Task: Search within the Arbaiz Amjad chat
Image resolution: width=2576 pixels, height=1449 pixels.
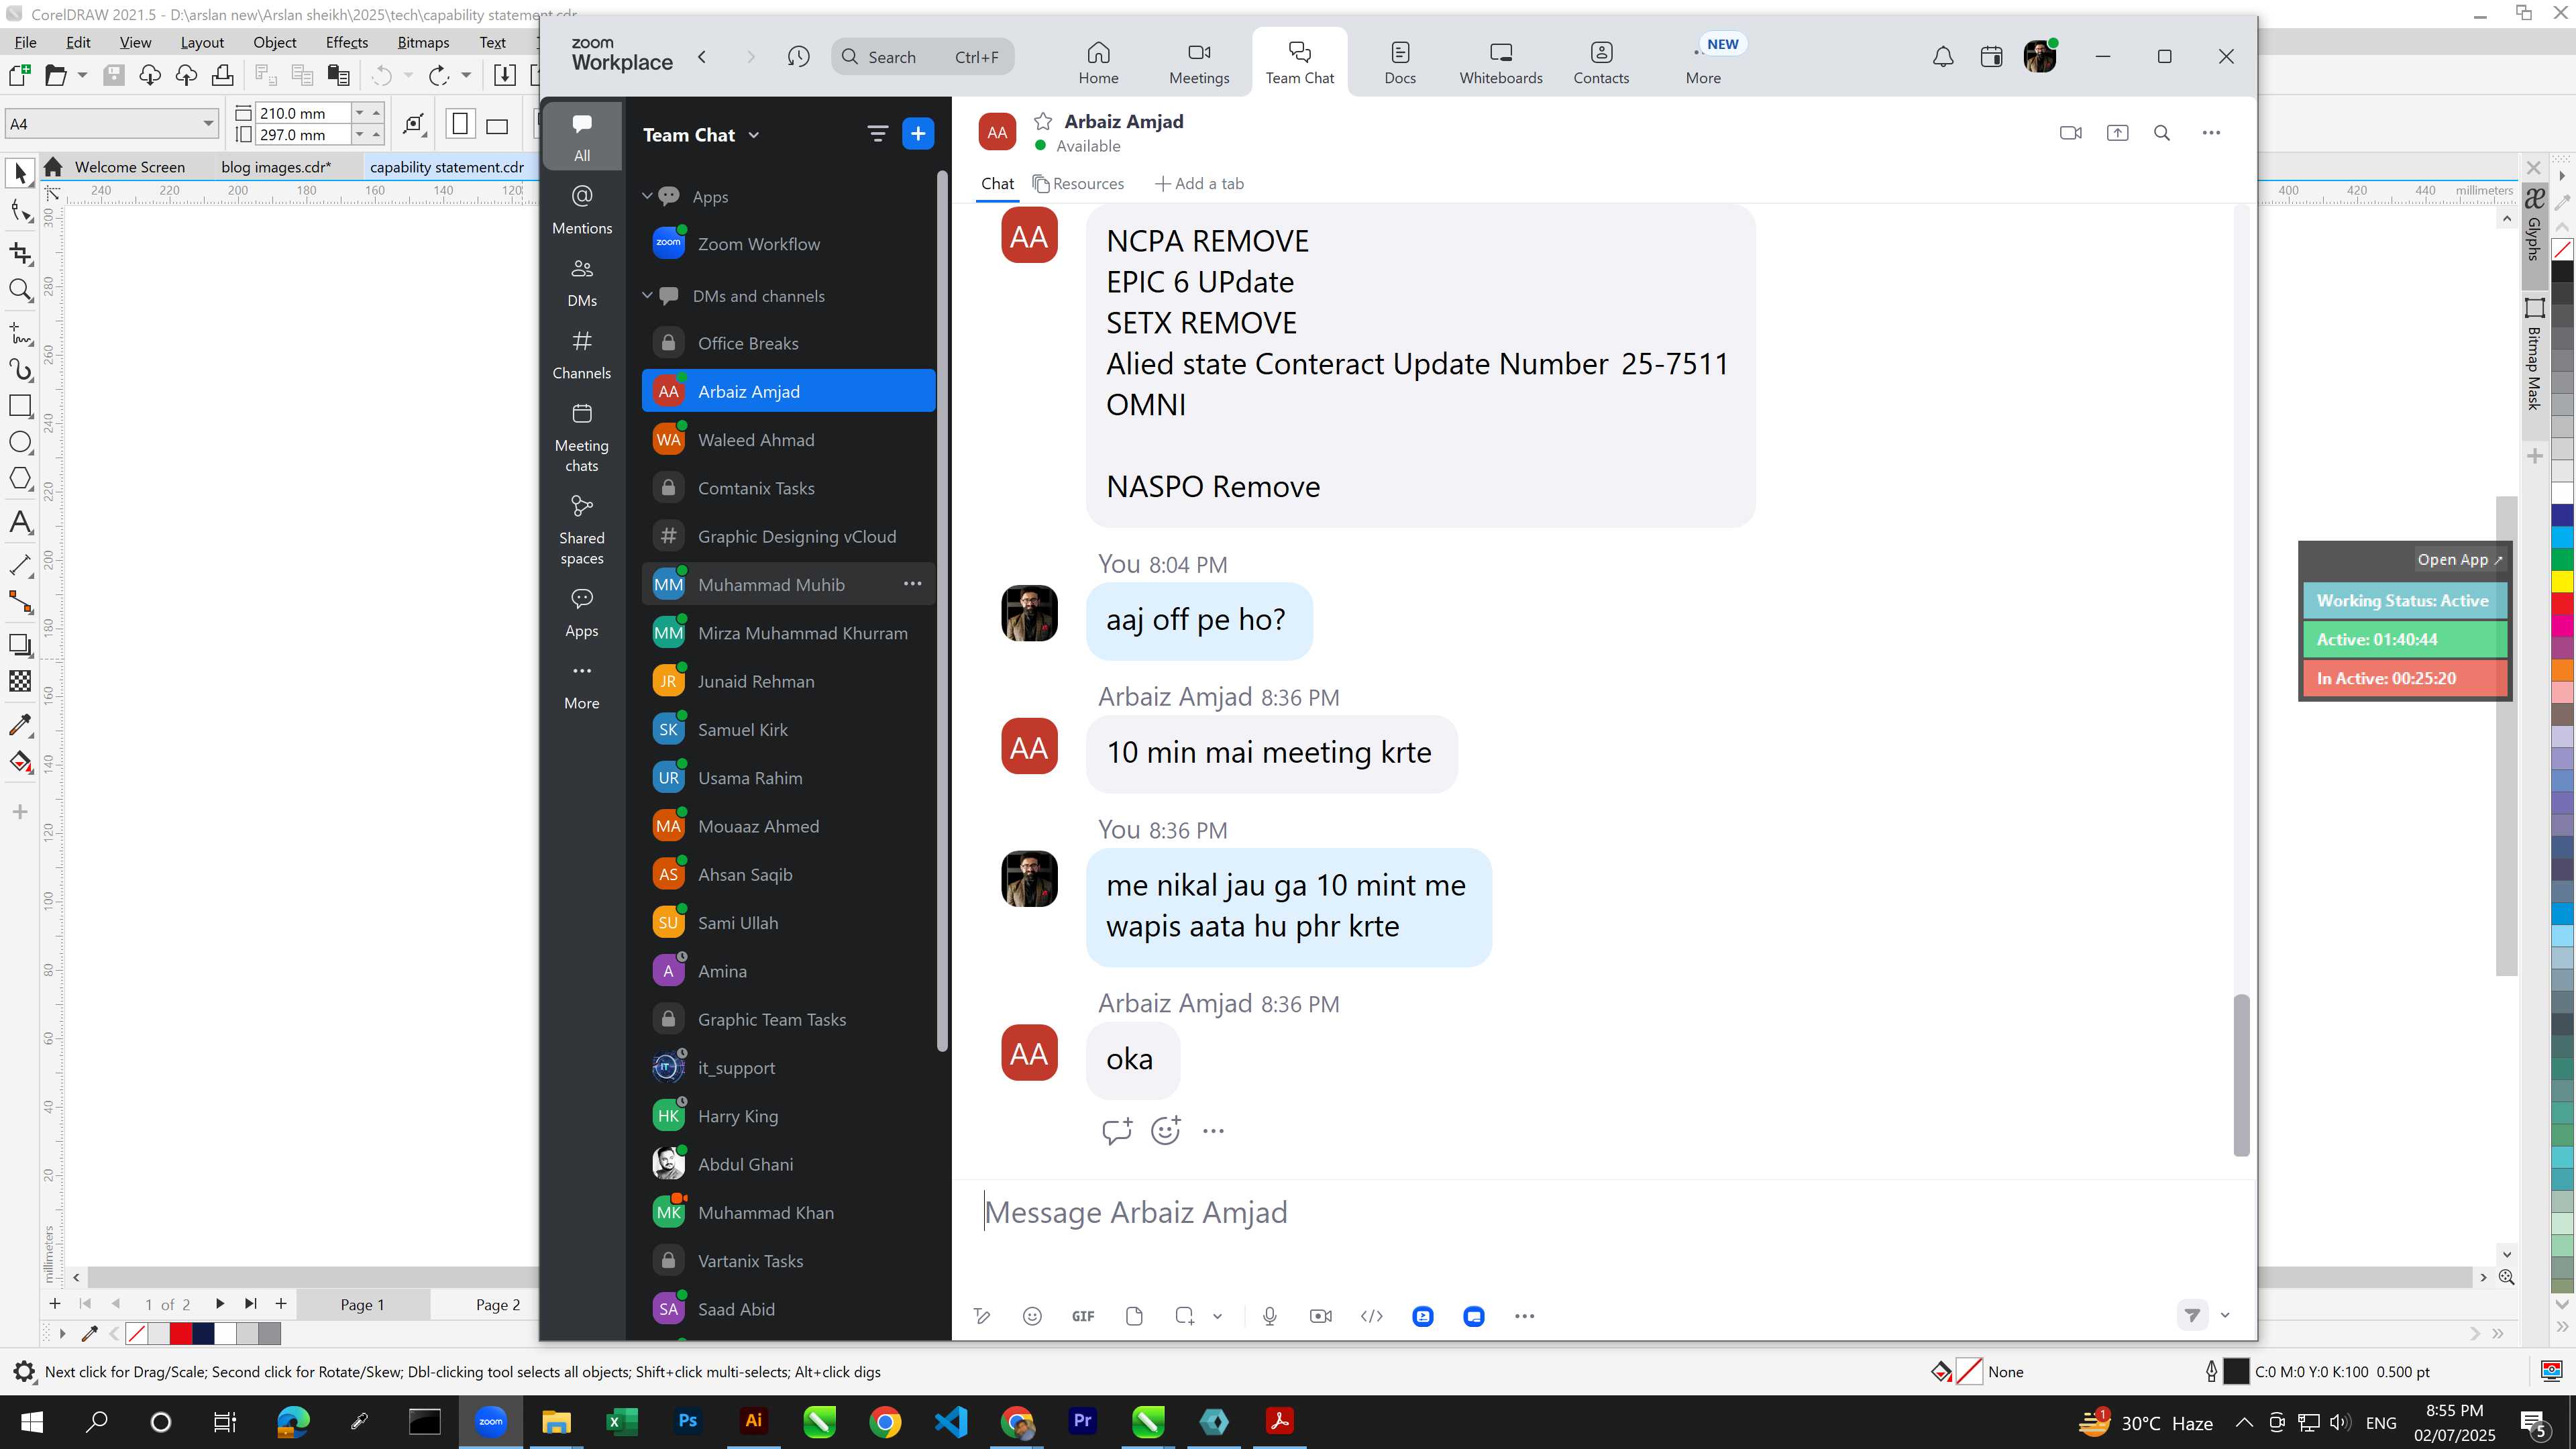Action: tap(2162, 133)
